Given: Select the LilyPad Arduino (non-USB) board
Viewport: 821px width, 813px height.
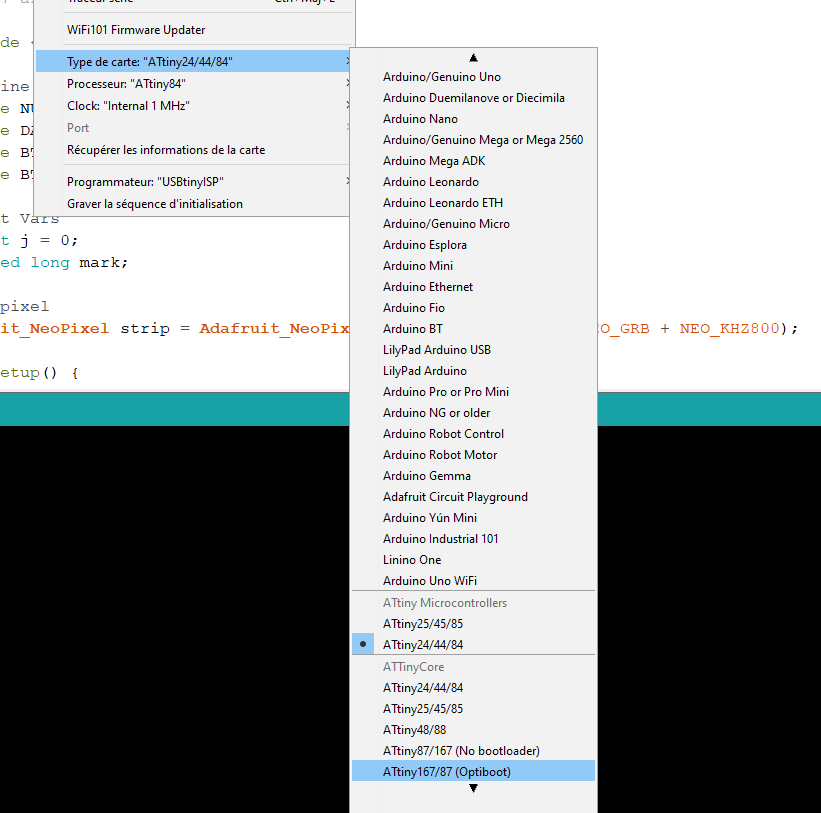Looking at the screenshot, I should 473,371.
